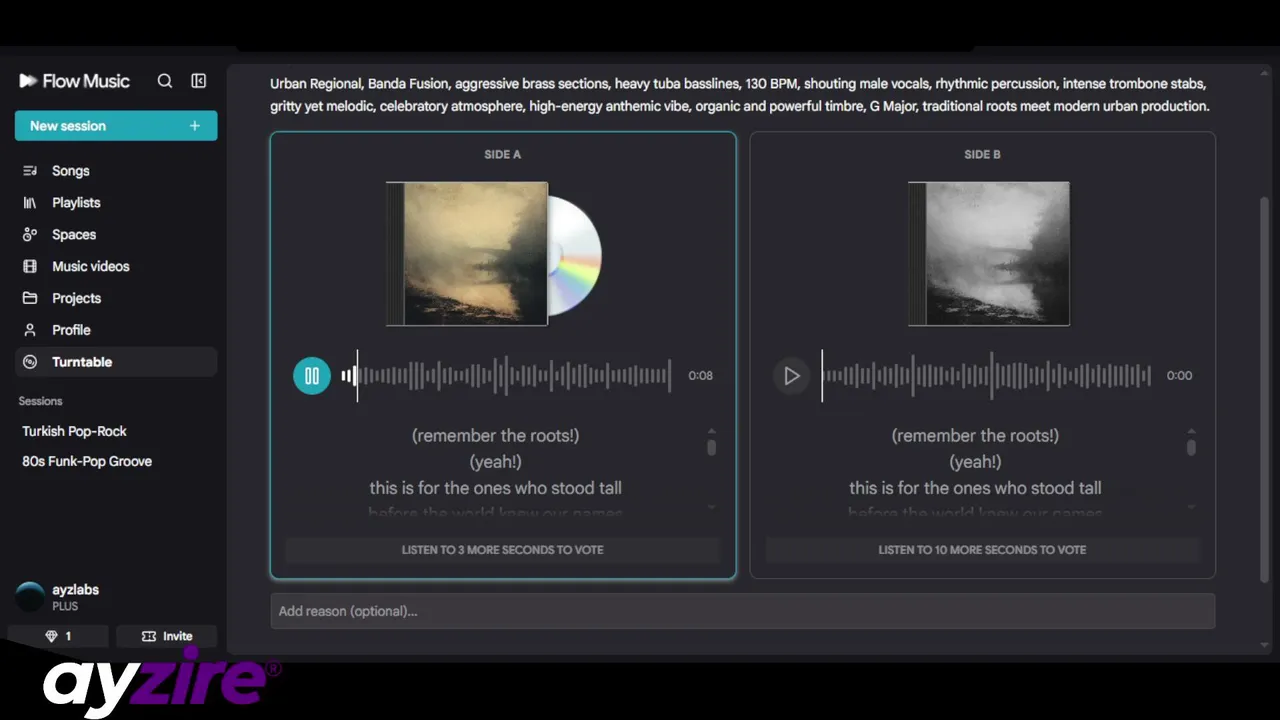Start a New session
This screenshot has width=1280, height=720.
pyautogui.click(x=116, y=126)
